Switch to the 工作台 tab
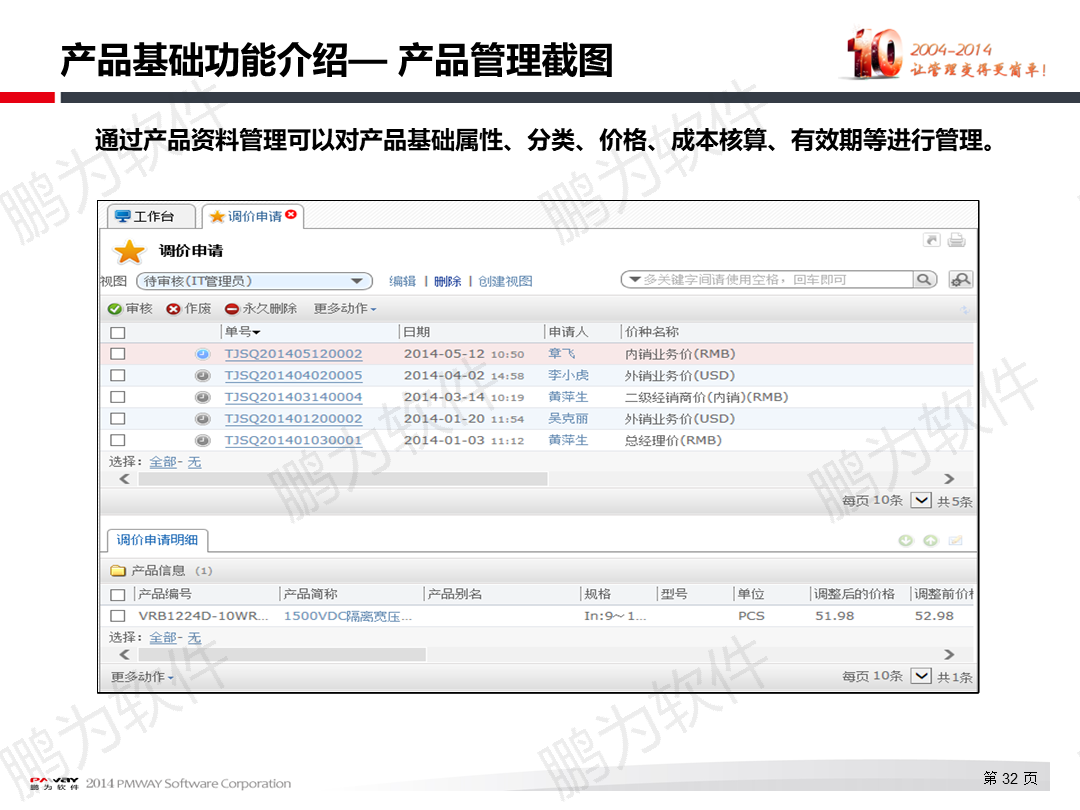The width and height of the screenshot is (1080, 810). (x=152, y=216)
